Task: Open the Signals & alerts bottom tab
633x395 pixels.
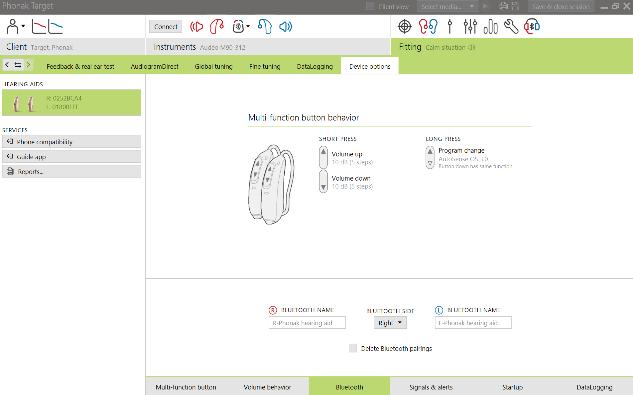Action: (x=431, y=387)
